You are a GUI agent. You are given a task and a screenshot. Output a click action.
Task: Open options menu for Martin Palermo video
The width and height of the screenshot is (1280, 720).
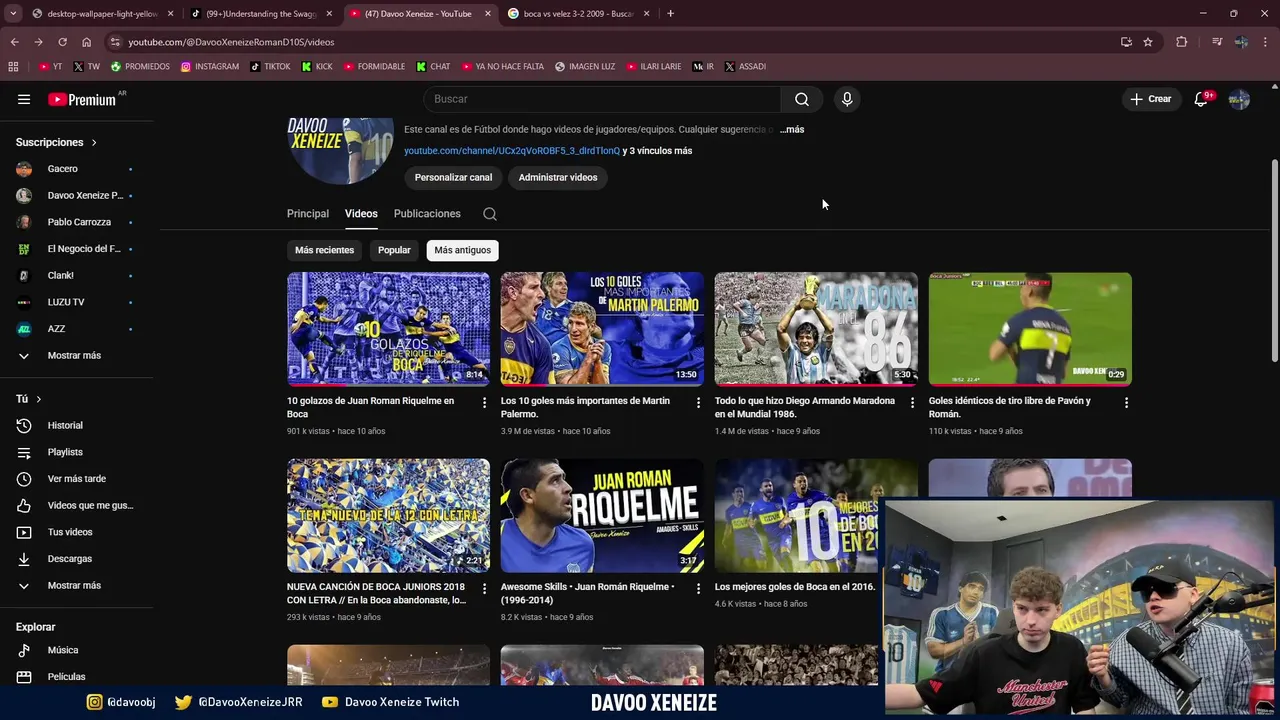699,402
